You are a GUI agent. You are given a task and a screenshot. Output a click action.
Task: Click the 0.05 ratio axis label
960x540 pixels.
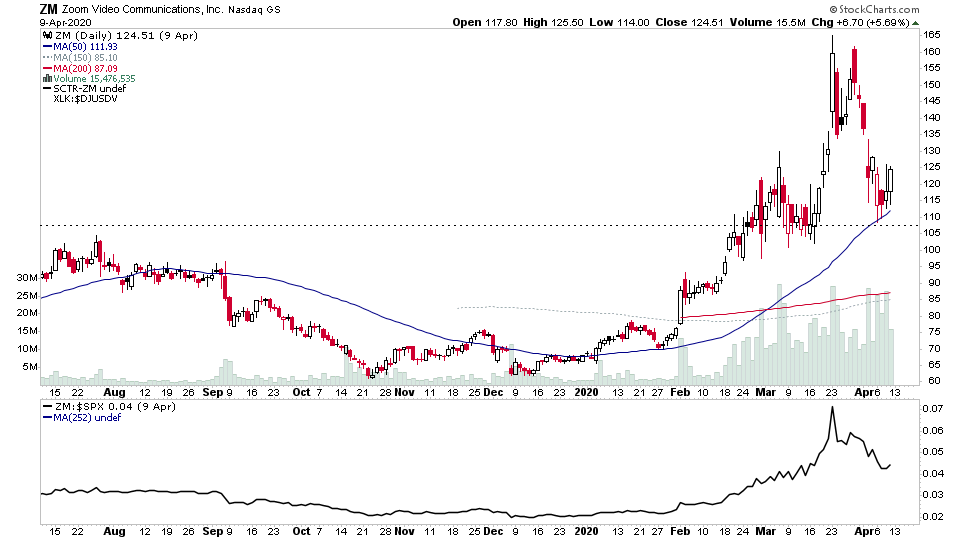(x=934, y=452)
